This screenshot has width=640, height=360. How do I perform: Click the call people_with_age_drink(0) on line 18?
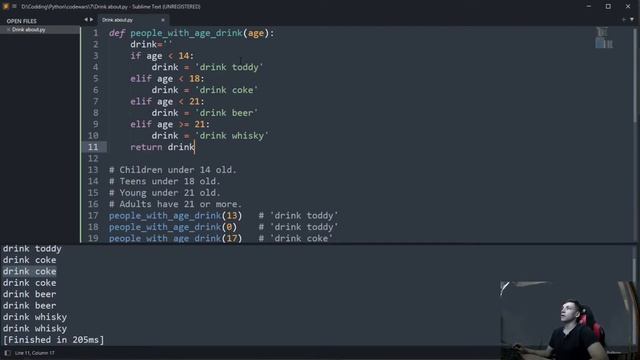173,227
